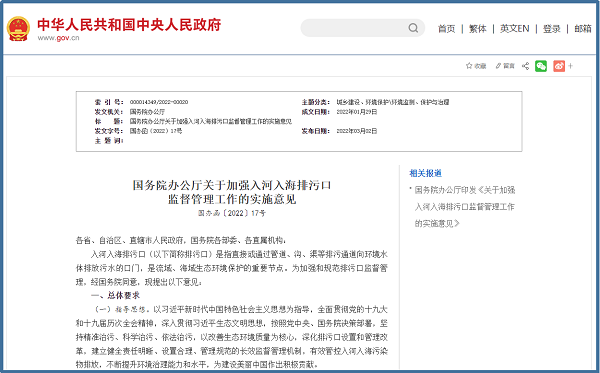
Task: Click the plus icon for more sharing
Action: (x=571, y=66)
